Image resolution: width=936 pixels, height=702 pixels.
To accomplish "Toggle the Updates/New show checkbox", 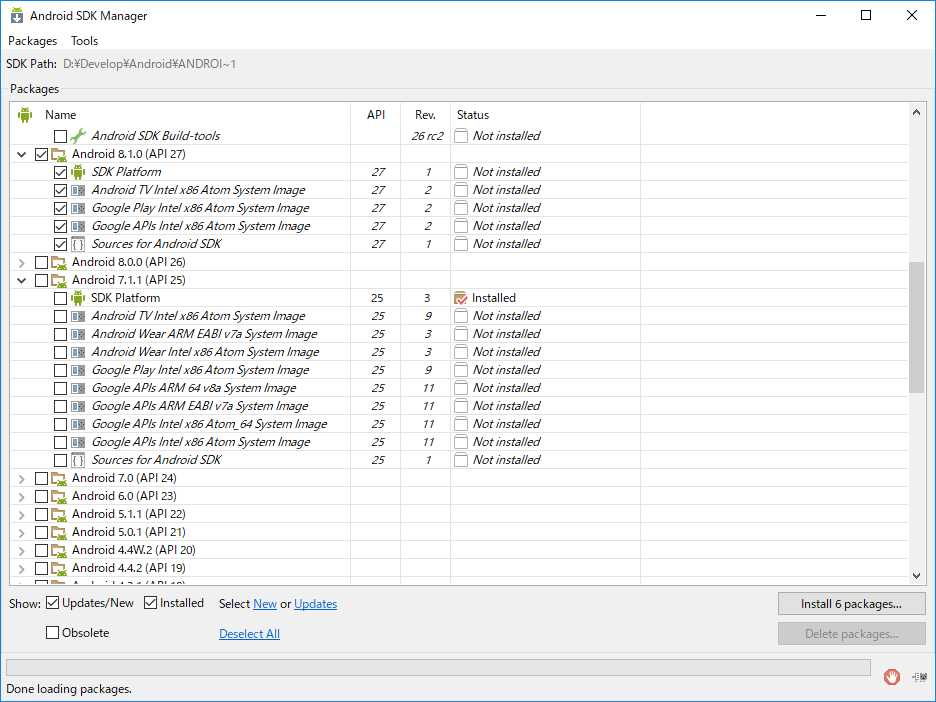I will click(x=53, y=603).
